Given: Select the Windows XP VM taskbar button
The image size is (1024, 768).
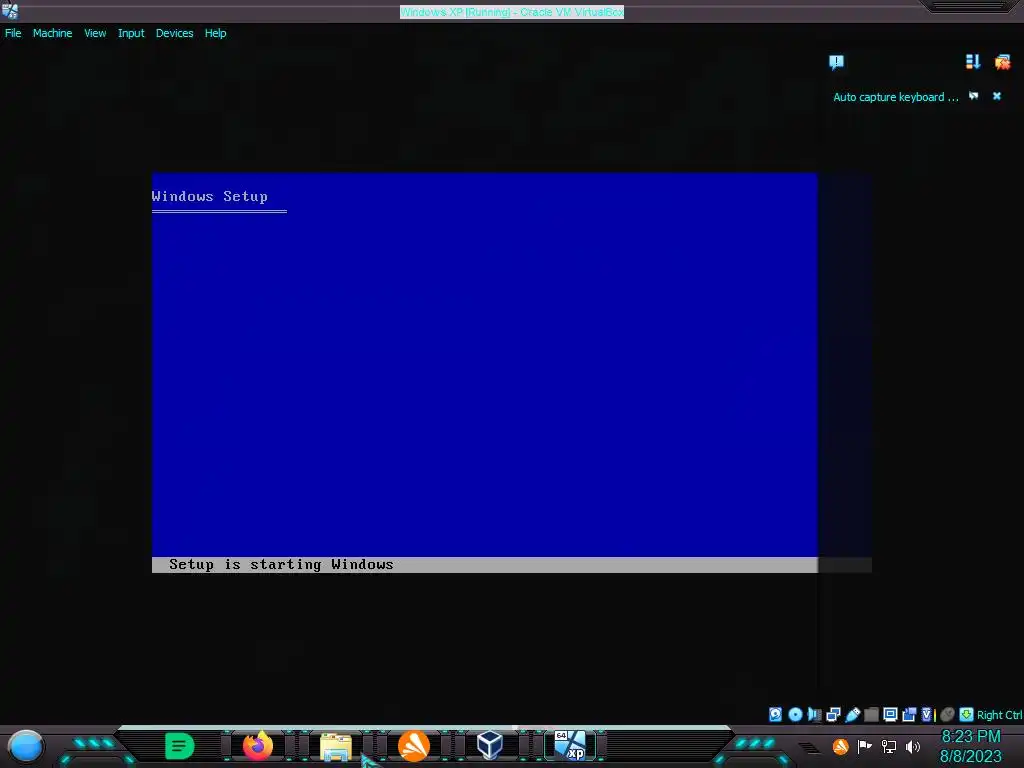Looking at the screenshot, I should pos(570,746).
